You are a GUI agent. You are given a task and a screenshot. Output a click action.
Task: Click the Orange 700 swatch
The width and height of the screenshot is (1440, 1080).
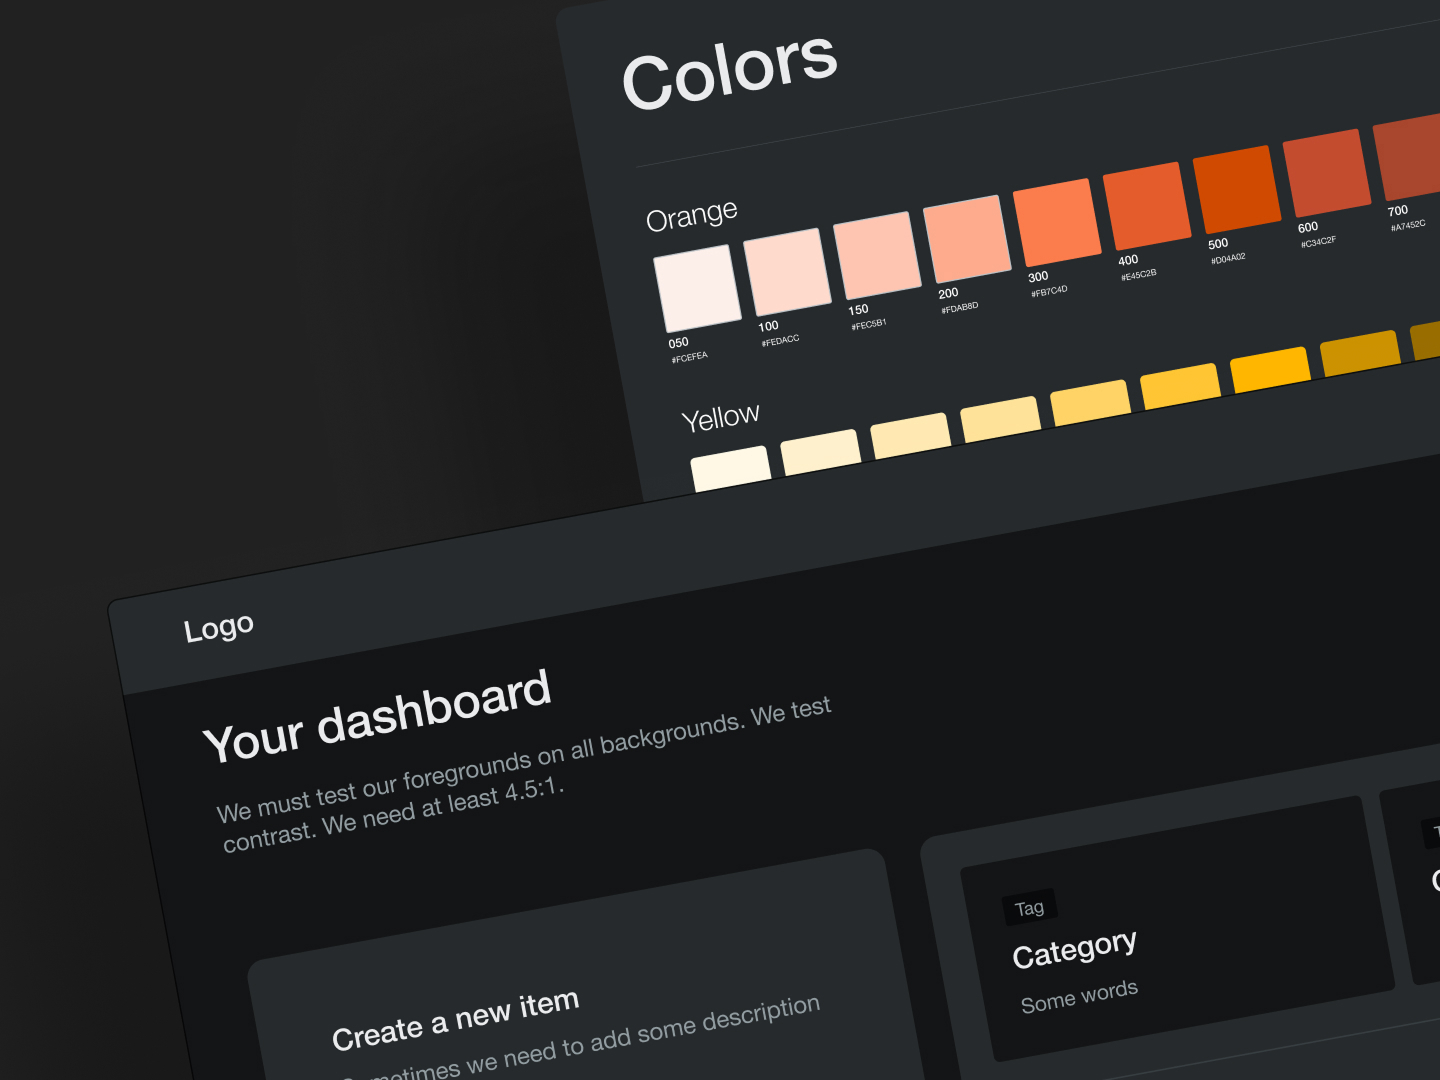point(1410,157)
